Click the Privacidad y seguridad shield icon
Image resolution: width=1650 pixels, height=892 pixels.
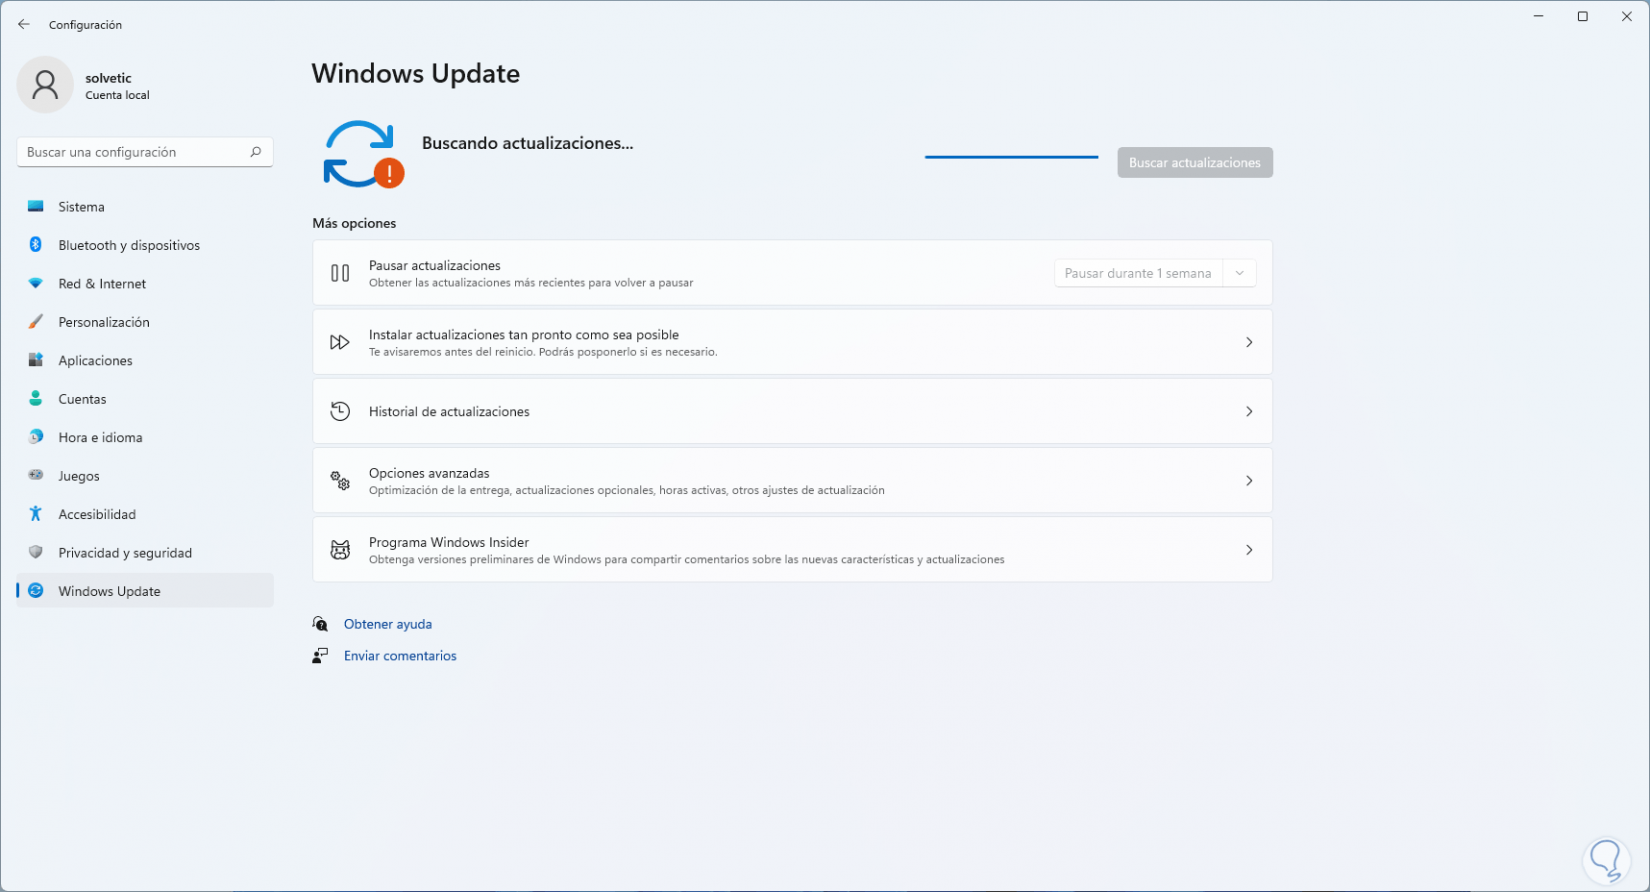coord(36,553)
